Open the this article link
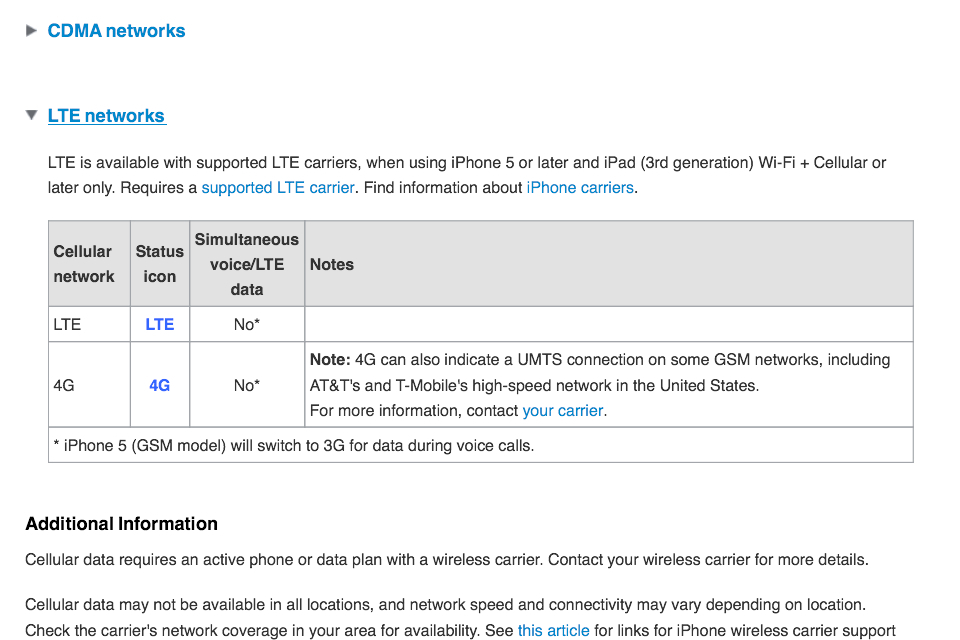The width and height of the screenshot is (960, 640). [553, 630]
